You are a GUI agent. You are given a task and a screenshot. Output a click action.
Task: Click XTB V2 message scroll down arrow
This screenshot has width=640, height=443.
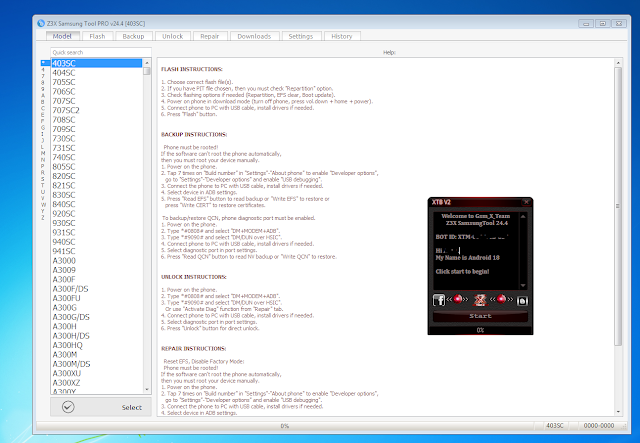pos(523,285)
